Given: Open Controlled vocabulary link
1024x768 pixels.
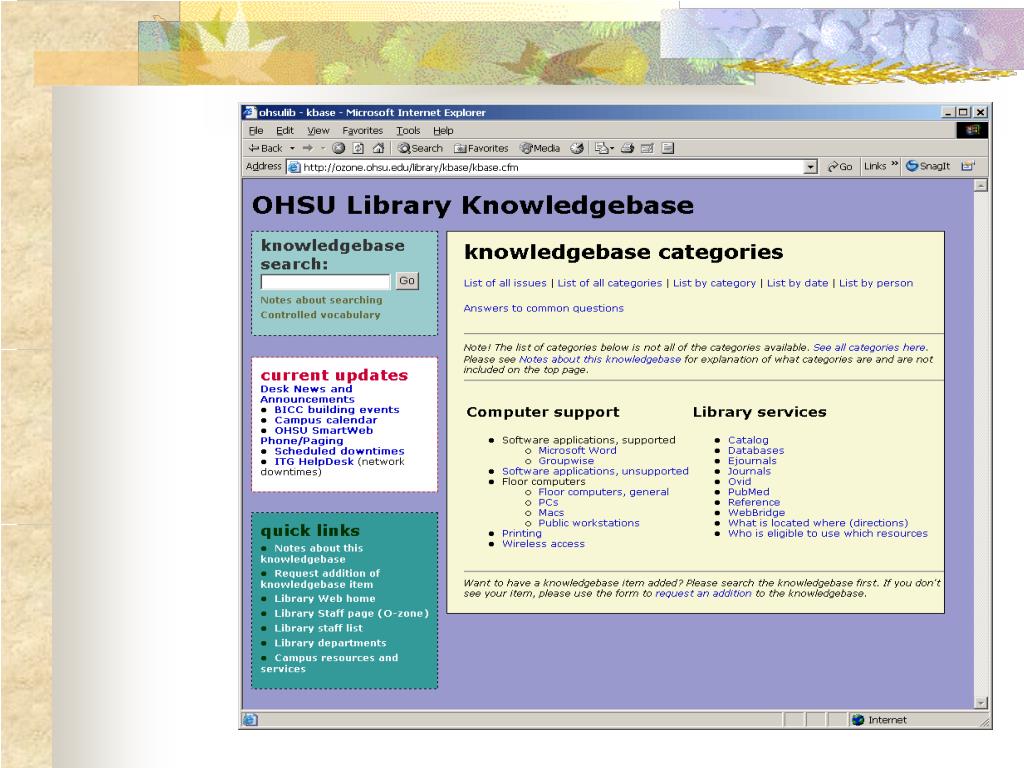Looking at the screenshot, I should (x=320, y=314).
